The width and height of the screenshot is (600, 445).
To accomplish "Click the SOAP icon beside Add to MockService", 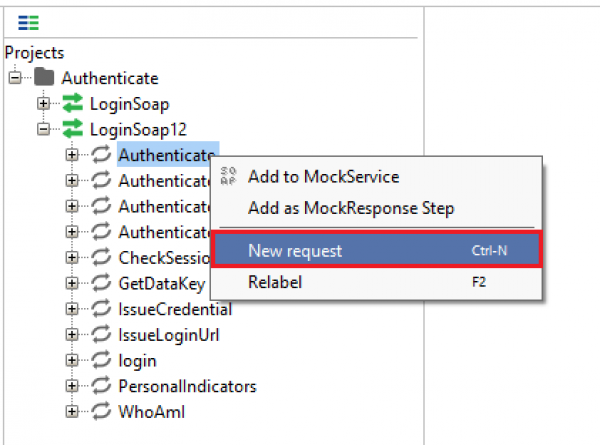I will [228, 176].
